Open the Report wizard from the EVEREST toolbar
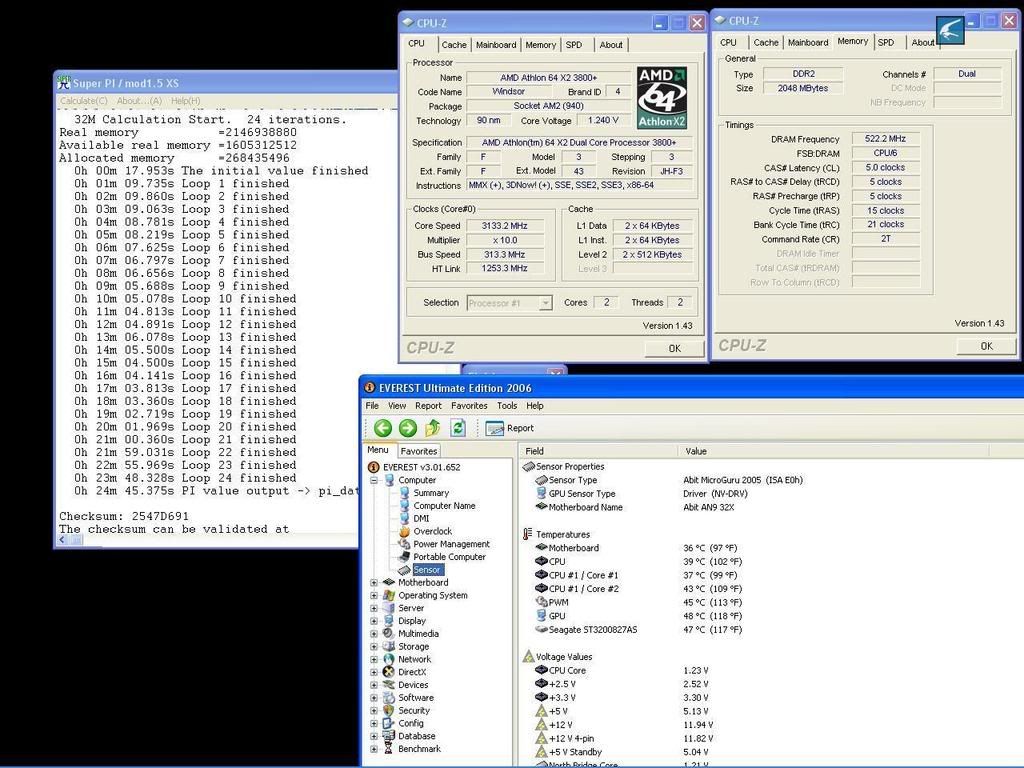 (510, 428)
